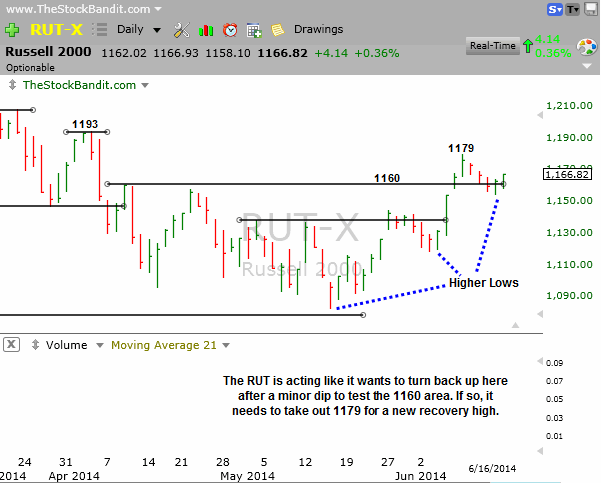601x483 pixels.
Task: Click the RUT-X ticker symbol
Action: click(x=56, y=30)
